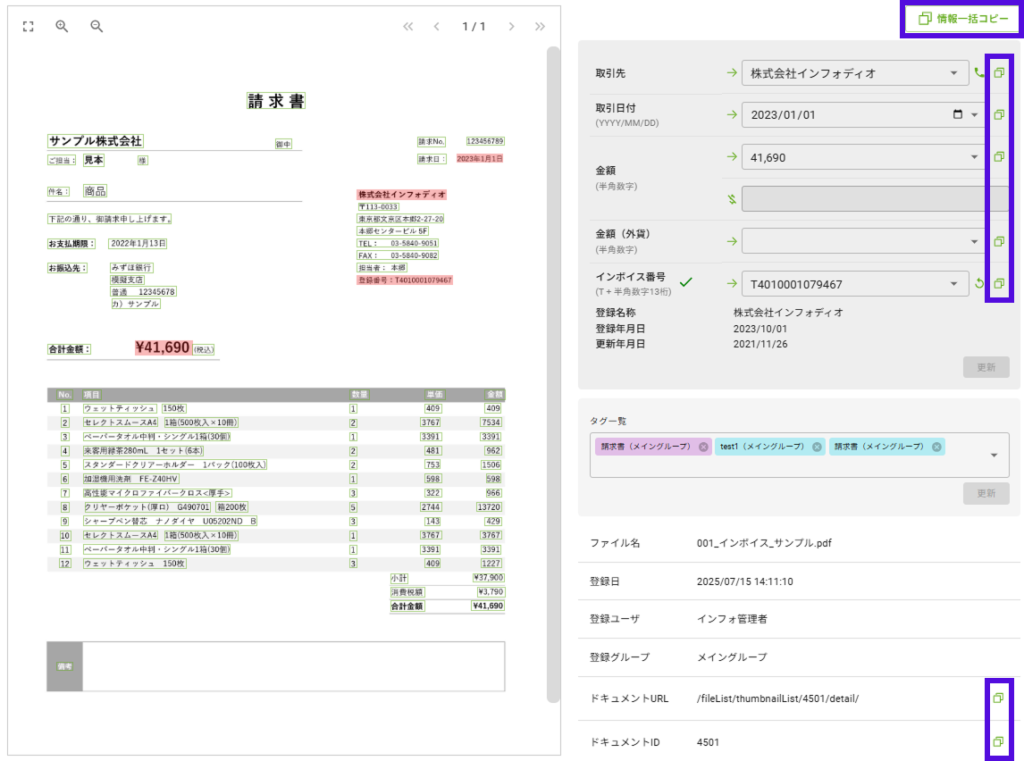Remove the blue 請求書(メイングループ) tag
Screen dimensions: 1024x761
pos(936,447)
